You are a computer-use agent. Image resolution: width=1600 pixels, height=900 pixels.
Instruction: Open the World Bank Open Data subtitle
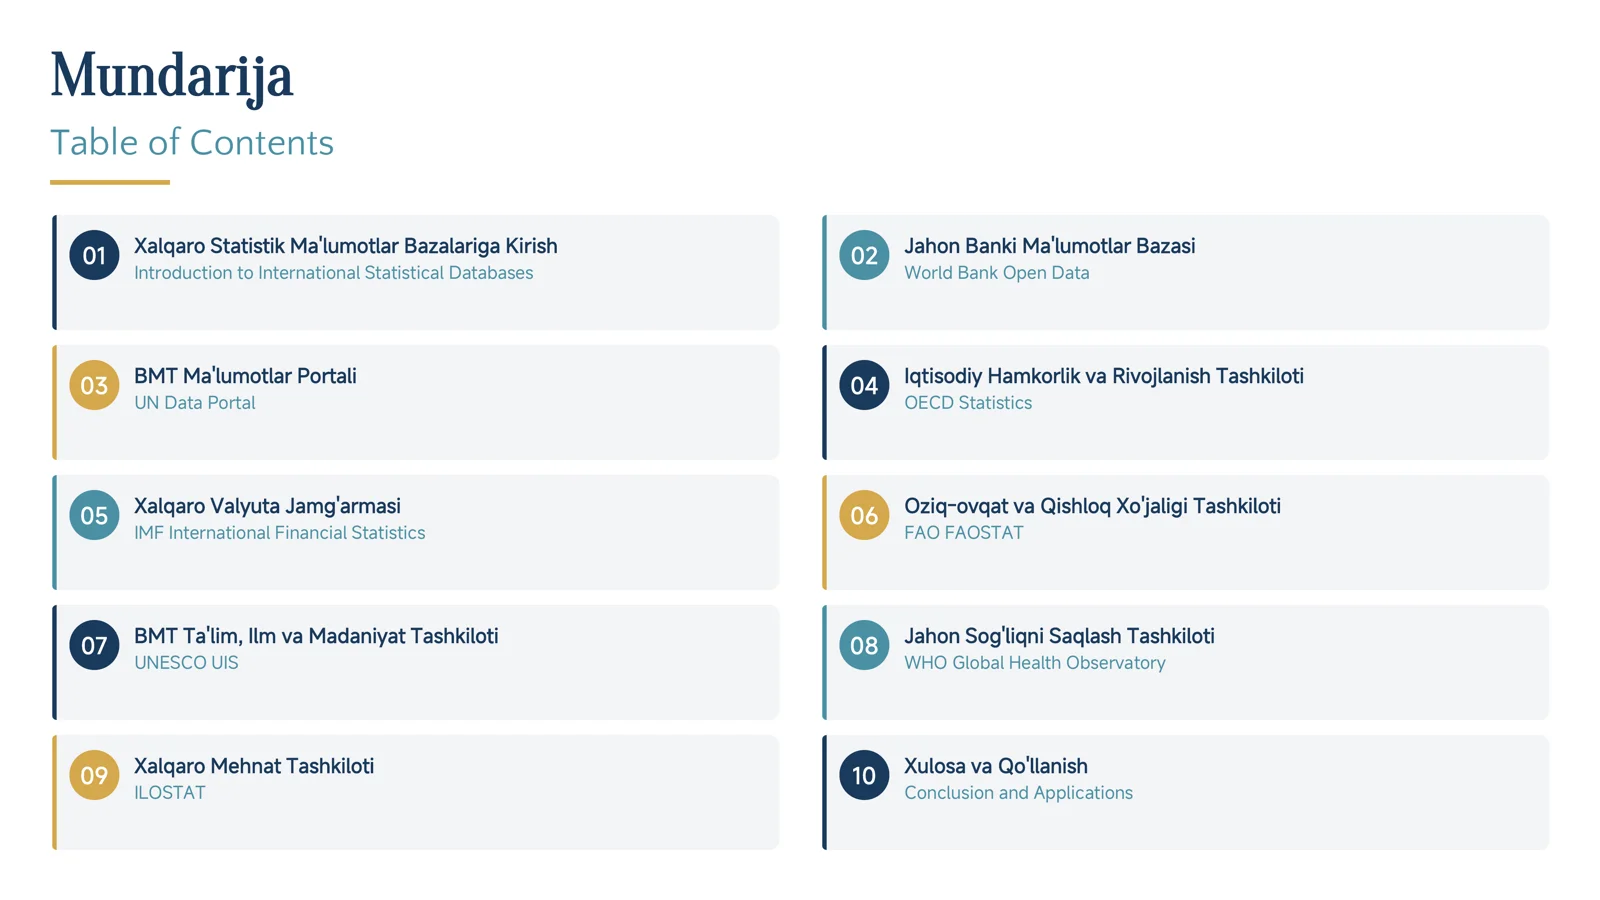(997, 273)
